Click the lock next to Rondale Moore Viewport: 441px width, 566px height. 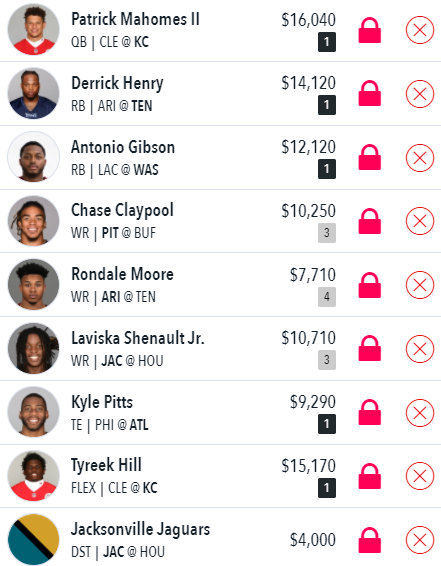[x=370, y=285]
